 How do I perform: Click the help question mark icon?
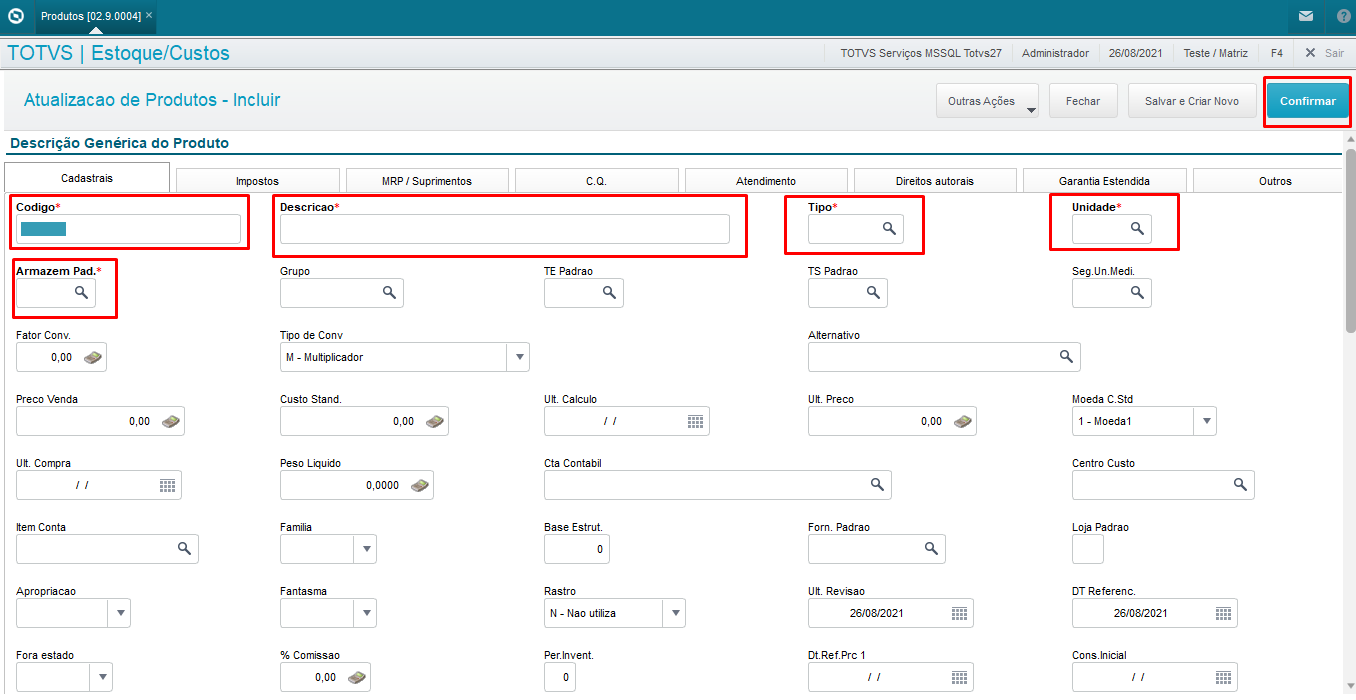tap(1343, 16)
